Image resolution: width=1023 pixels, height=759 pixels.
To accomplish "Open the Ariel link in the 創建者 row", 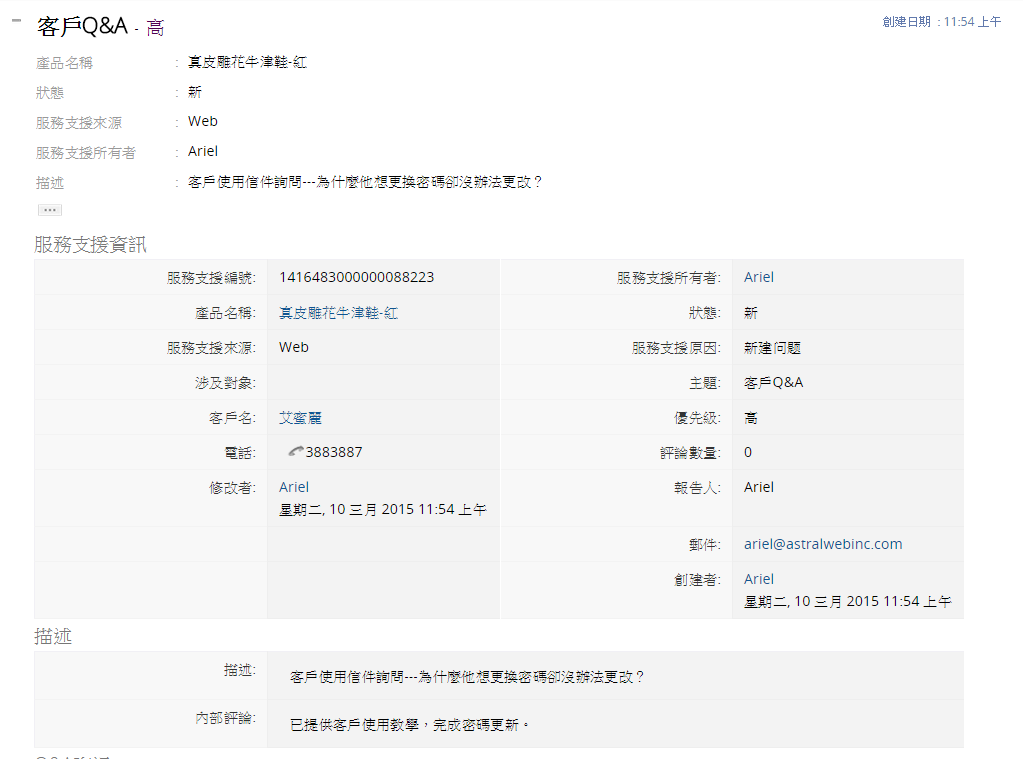I will pos(759,579).
